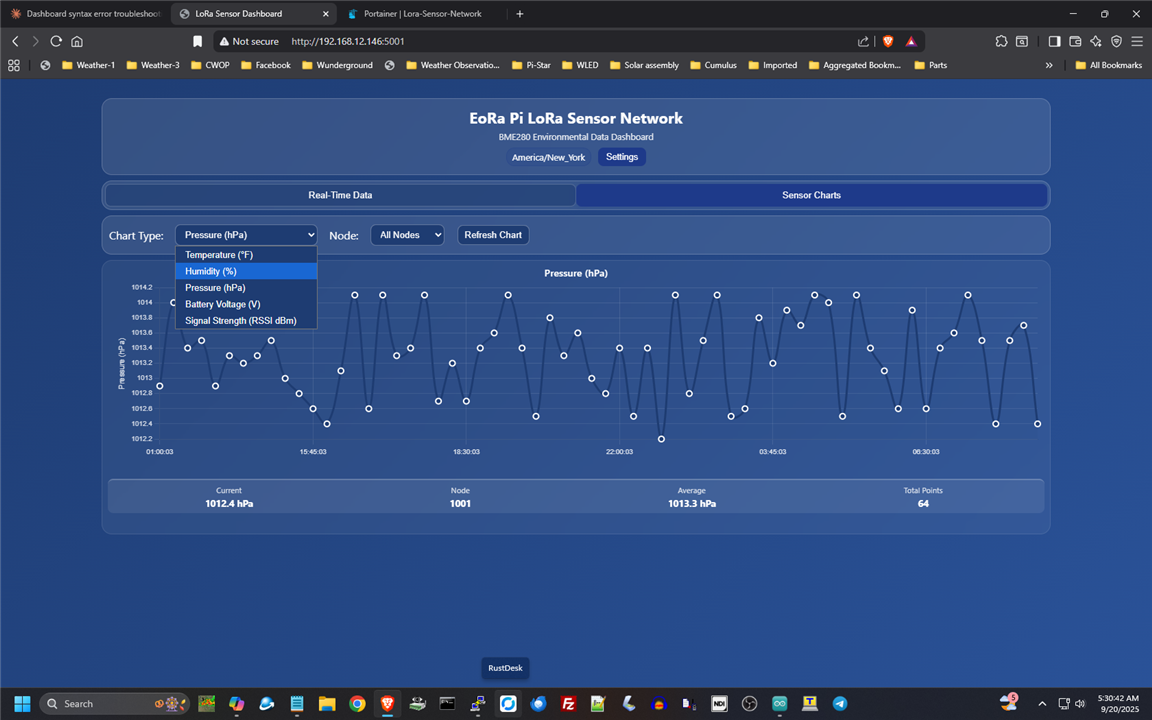Bookmark this page with the bookmark icon
The height and width of the screenshot is (720, 1152).
pyautogui.click(x=197, y=41)
